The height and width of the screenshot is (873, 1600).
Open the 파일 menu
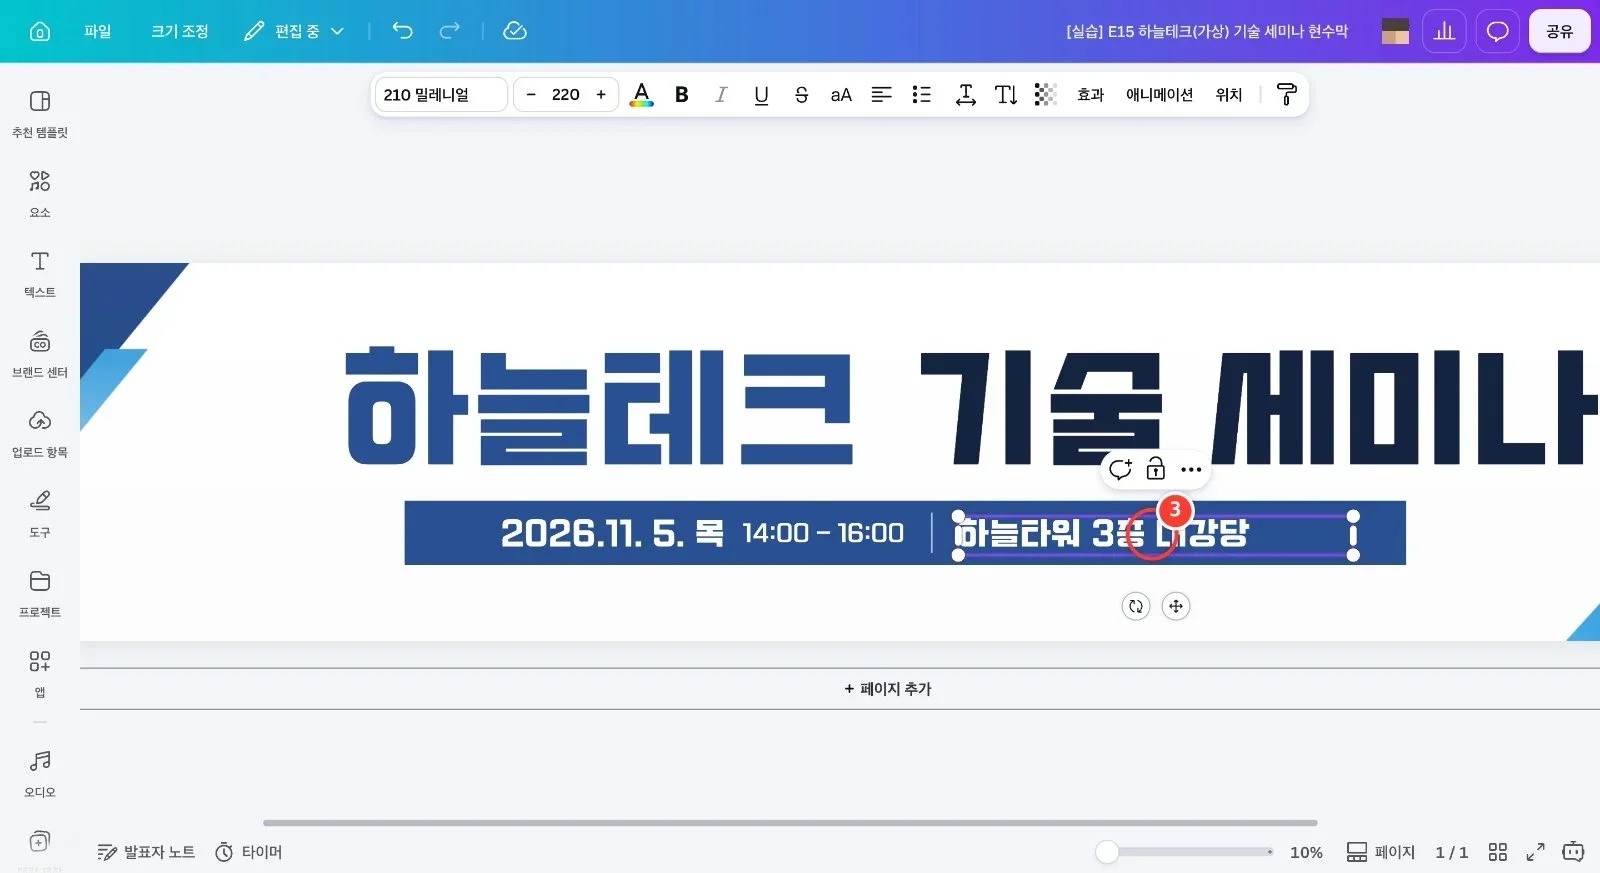click(97, 31)
